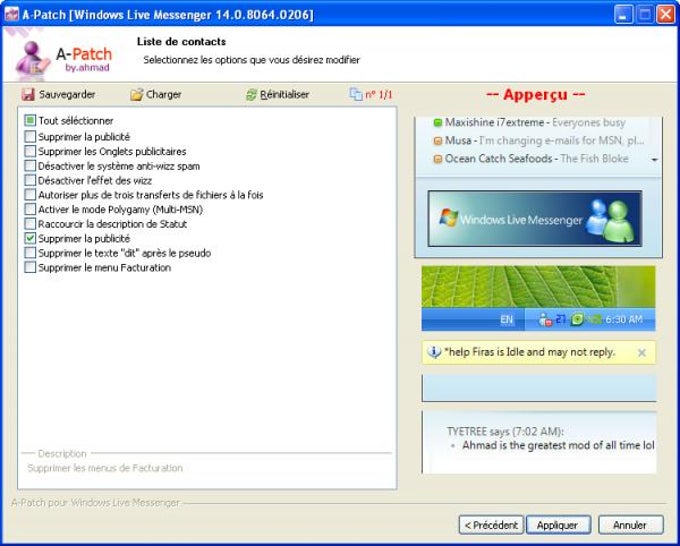This screenshot has height=546, width=680.
Task: Click Musa's orange status icon
Action: [438, 141]
